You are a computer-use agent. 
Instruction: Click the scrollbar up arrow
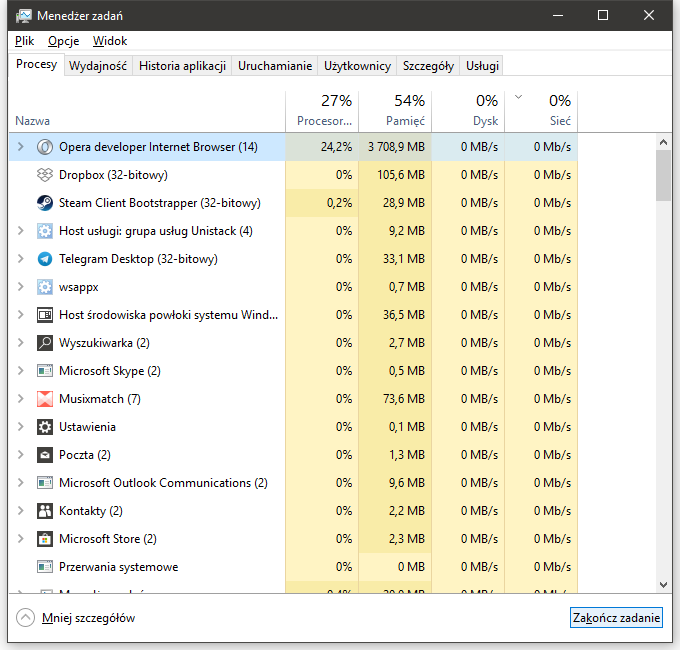click(663, 142)
